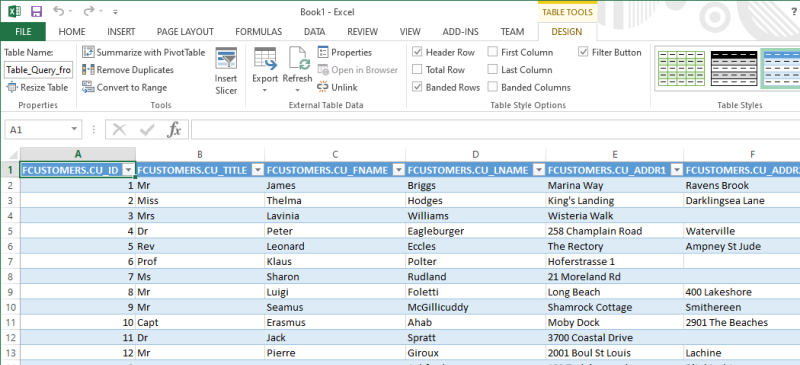Switch to the TEAM tab
The width and height of the screenshot is (800, 365).
(512, 32)
